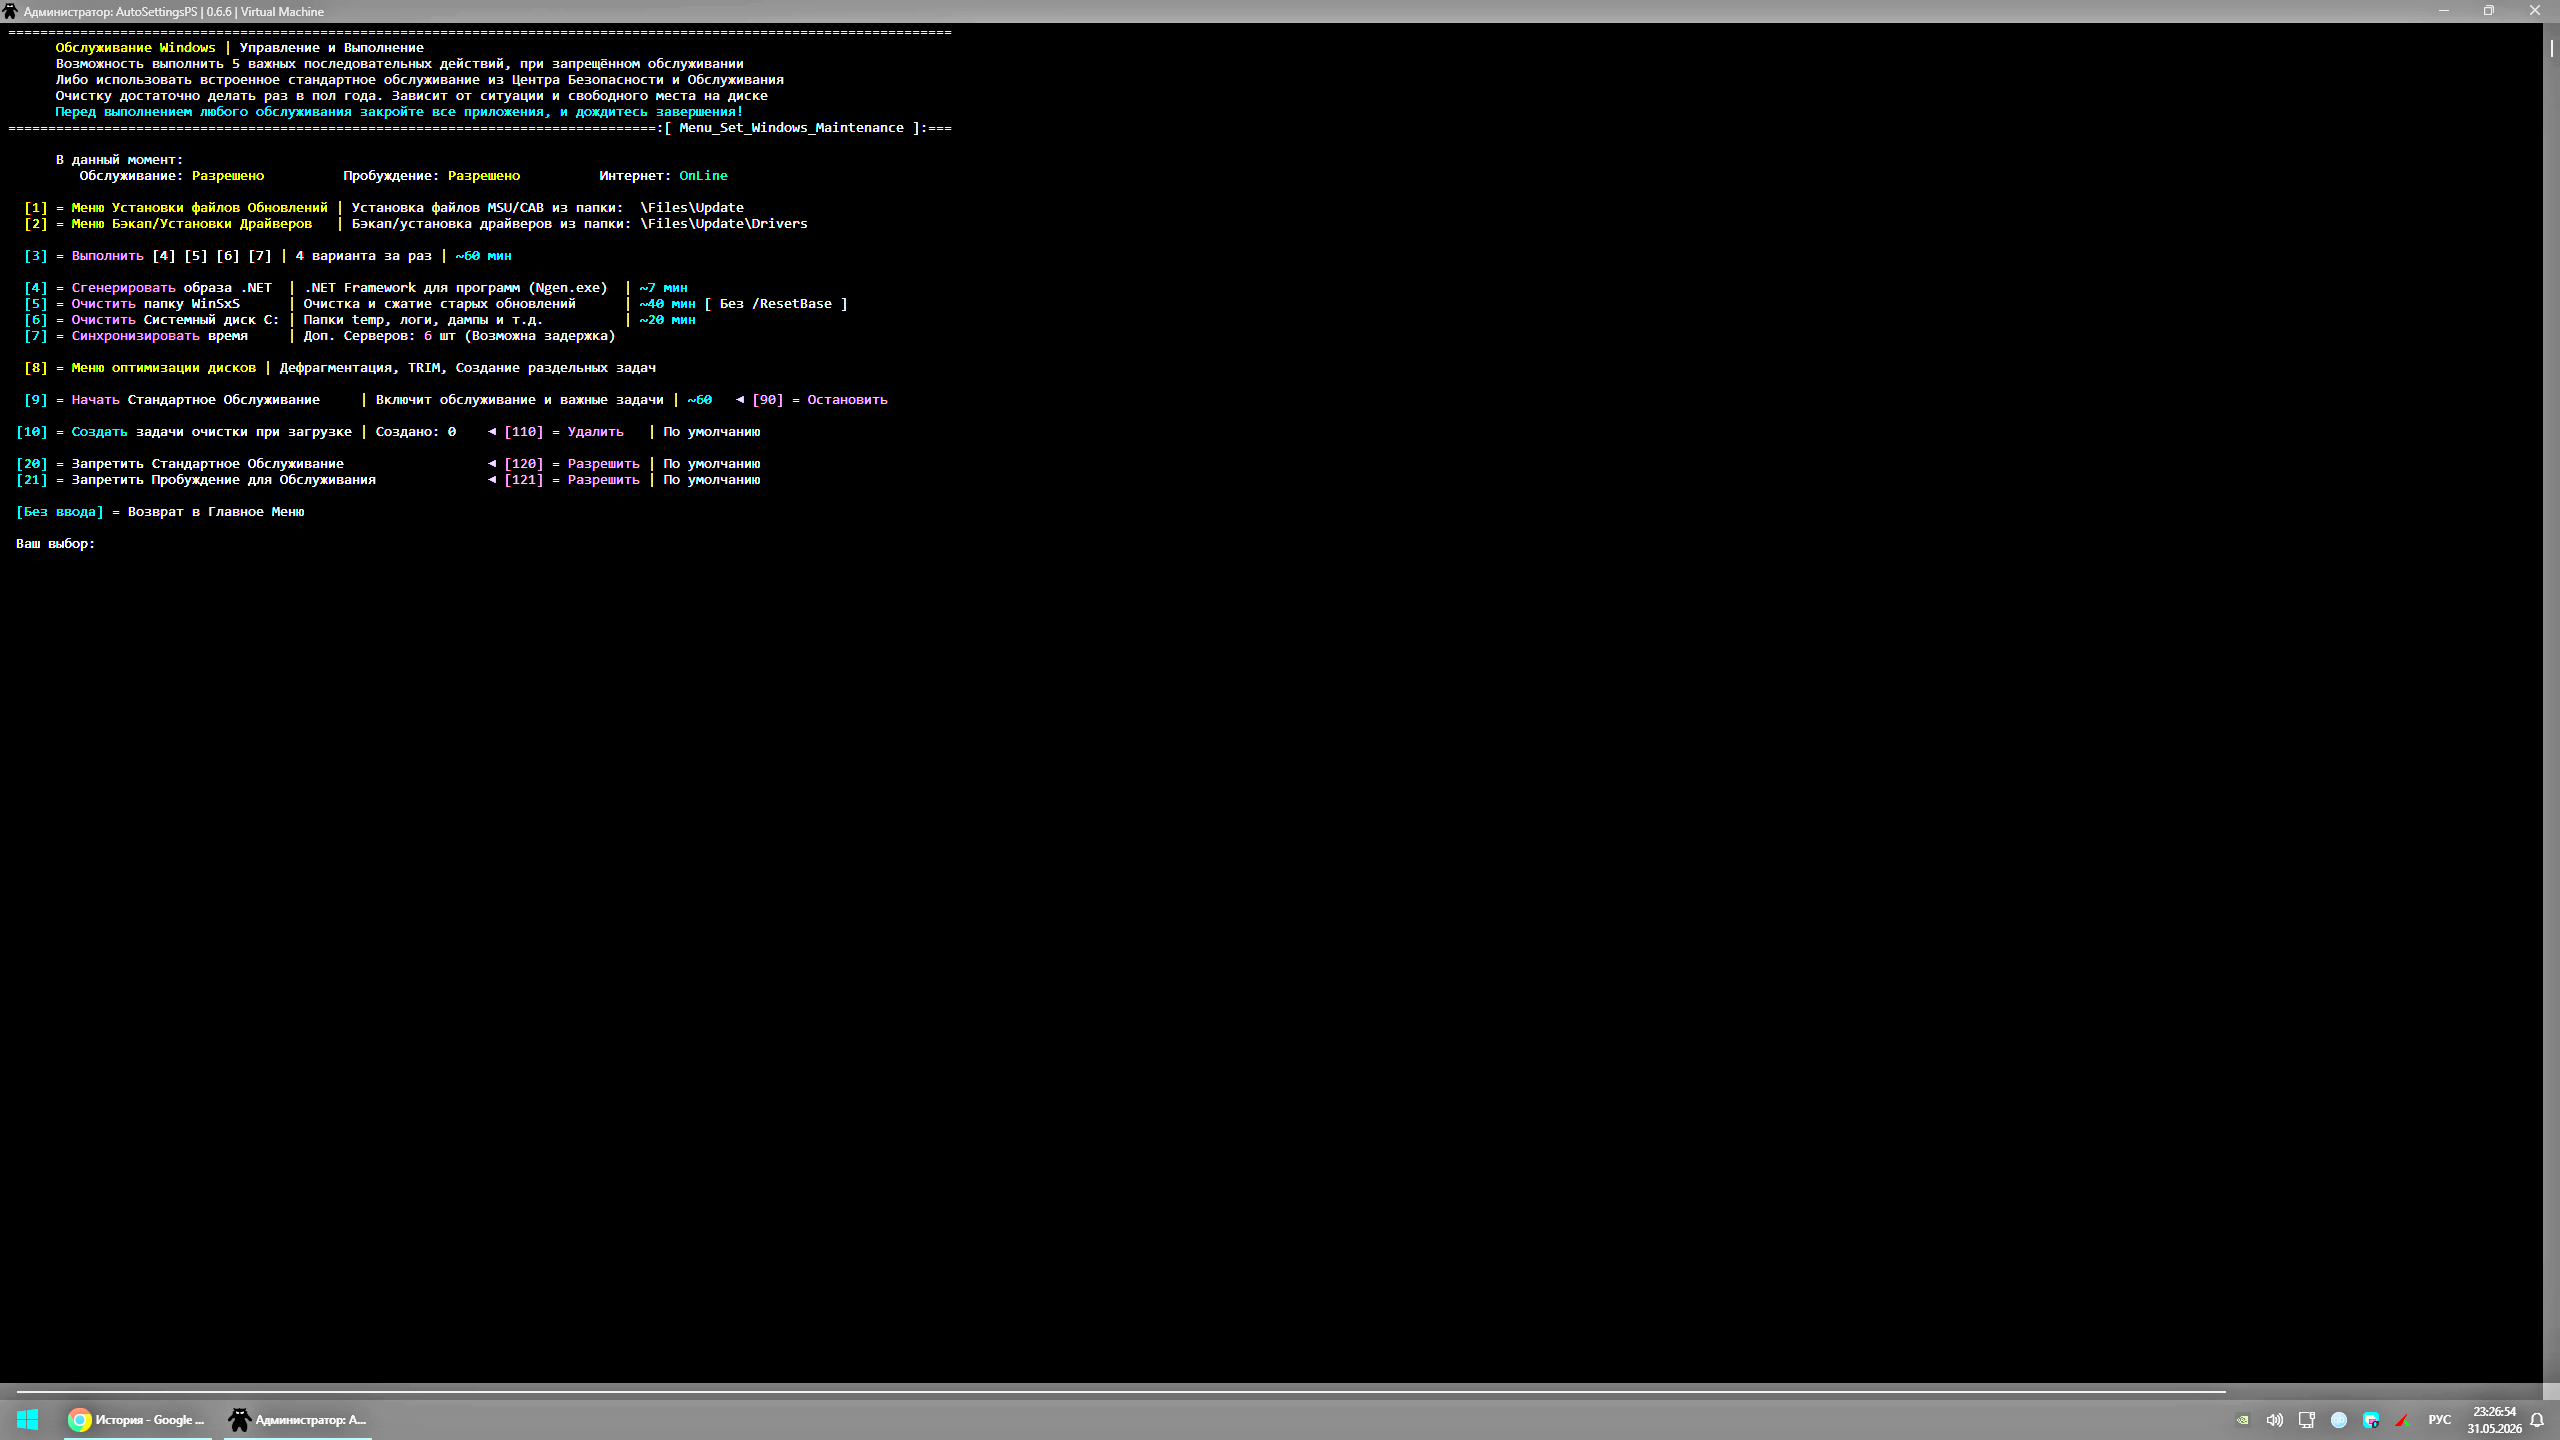Screen dimensions: 2560x1440
Task: Click the AutoSettingsPS icon in the title bar
Action: point(10,11)
